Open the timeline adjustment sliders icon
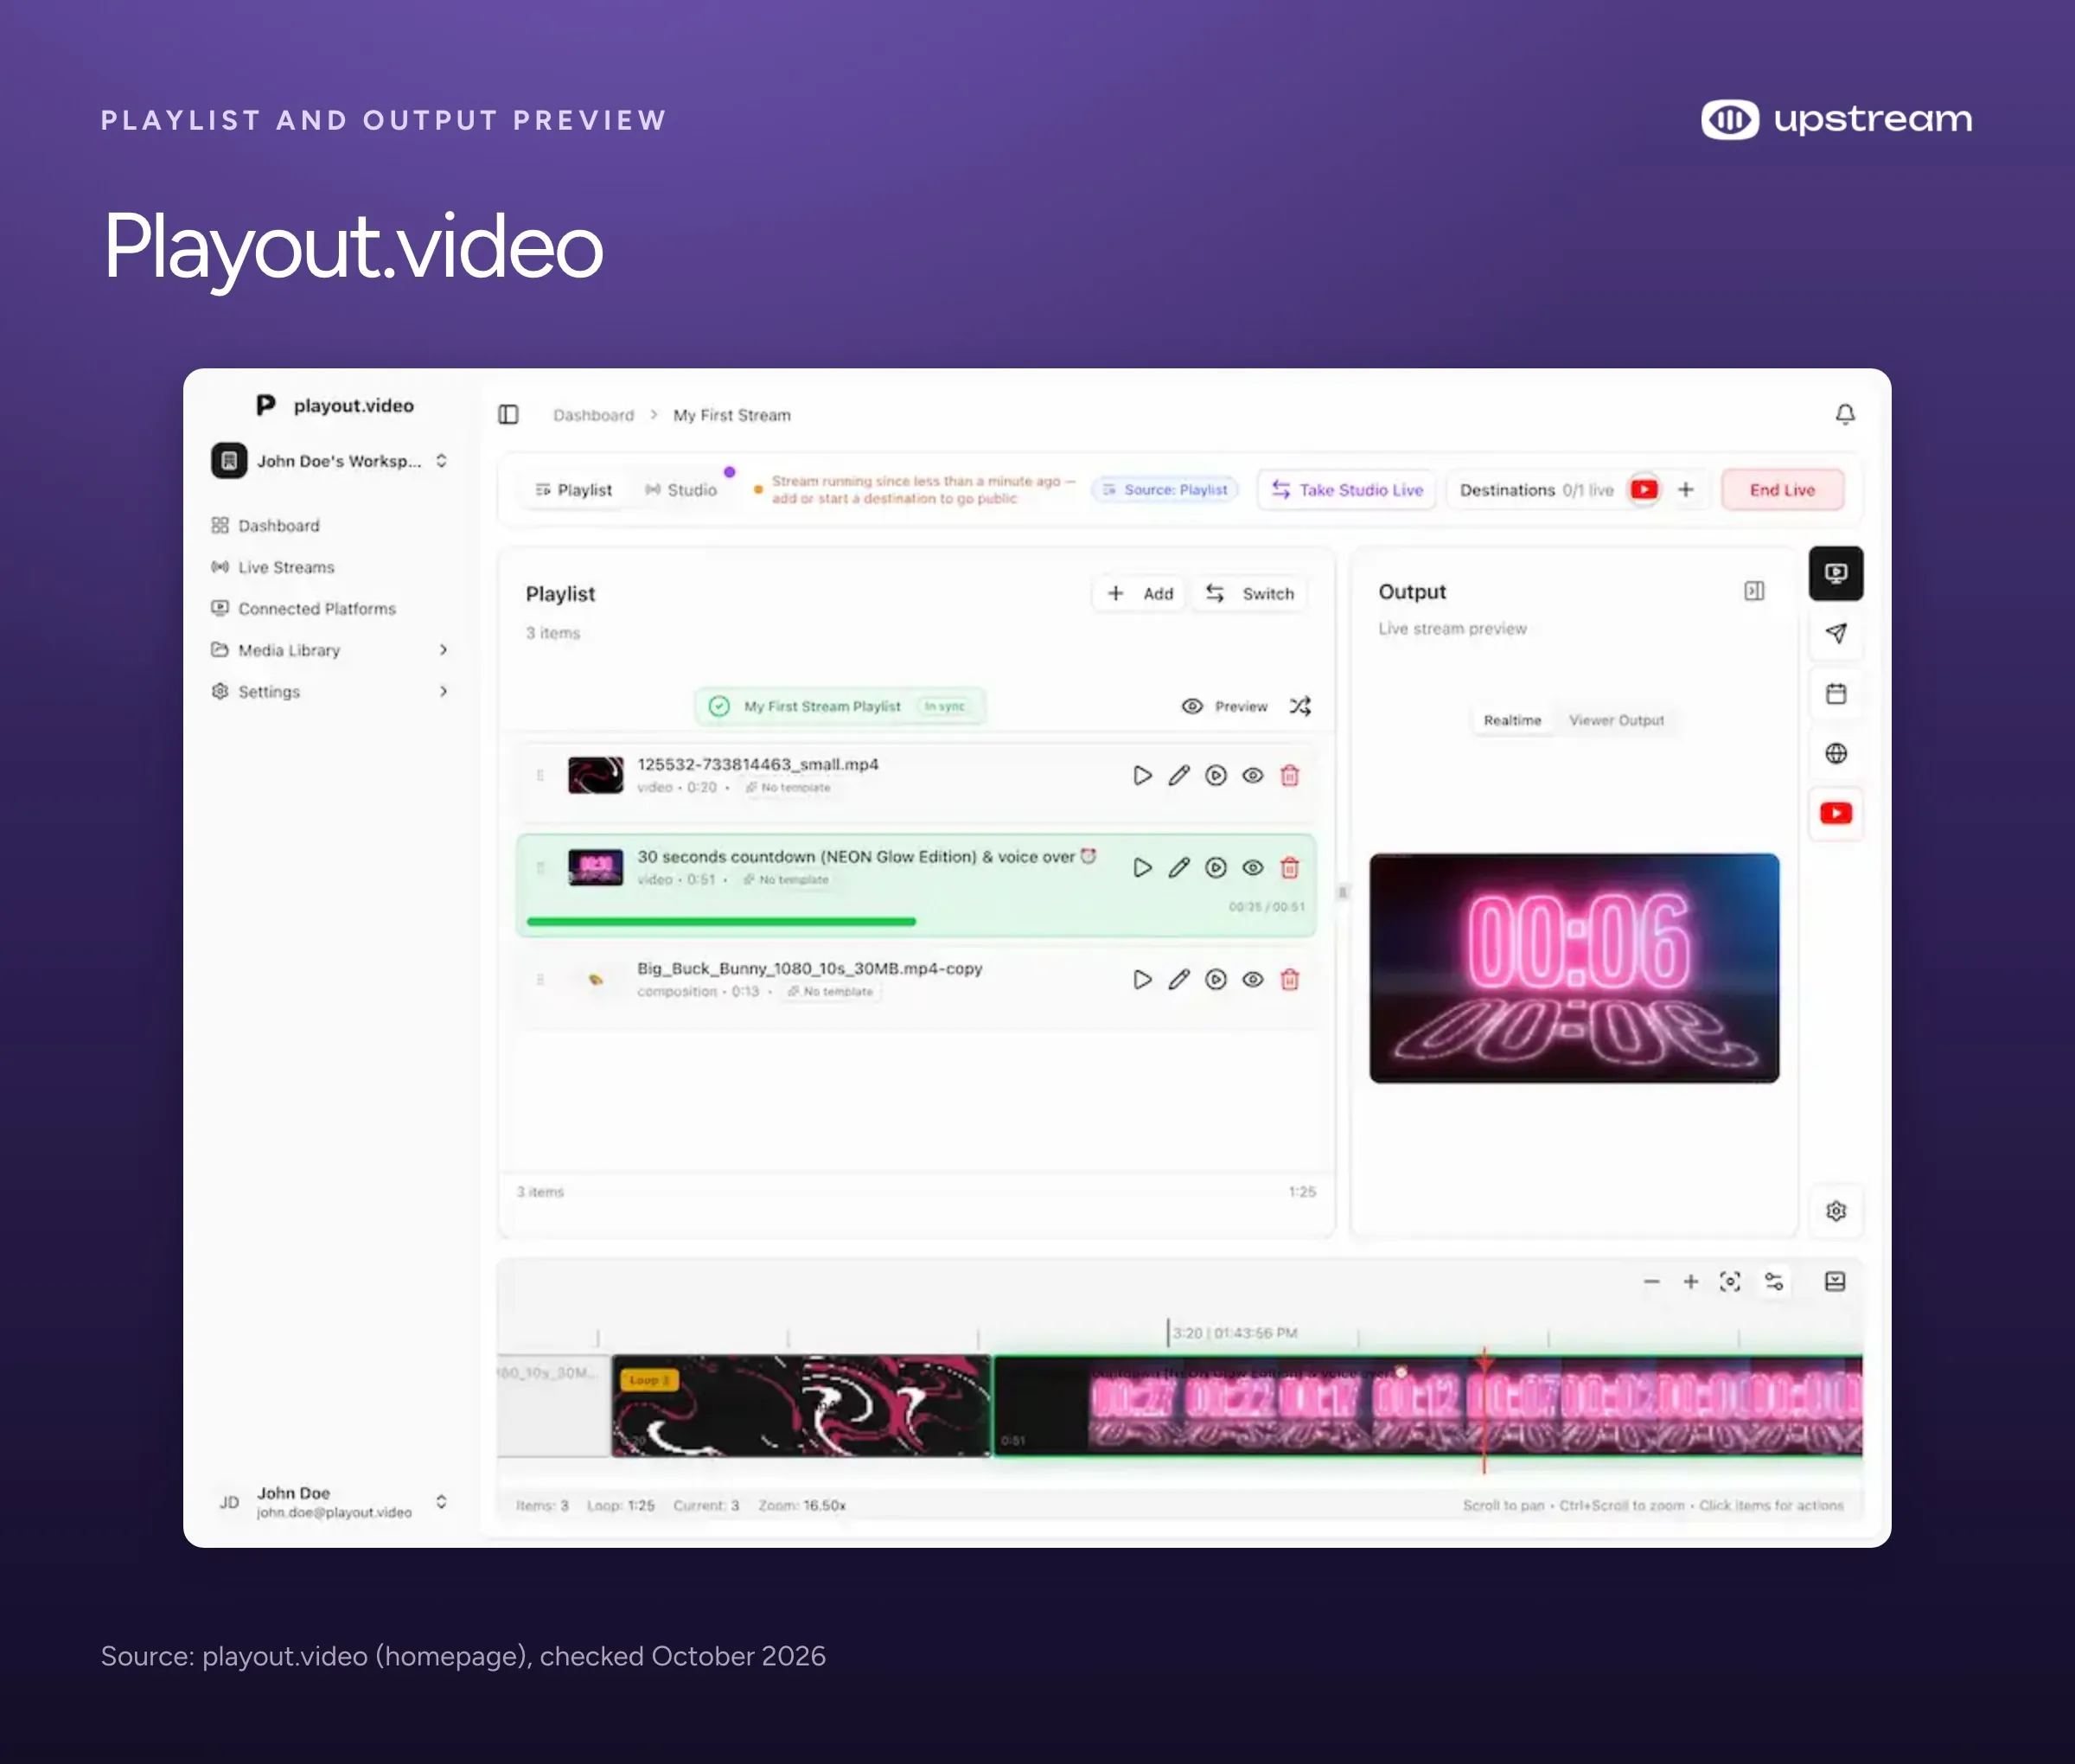This screenshot has width=2075, height=1764. tap(1774, 1281)
